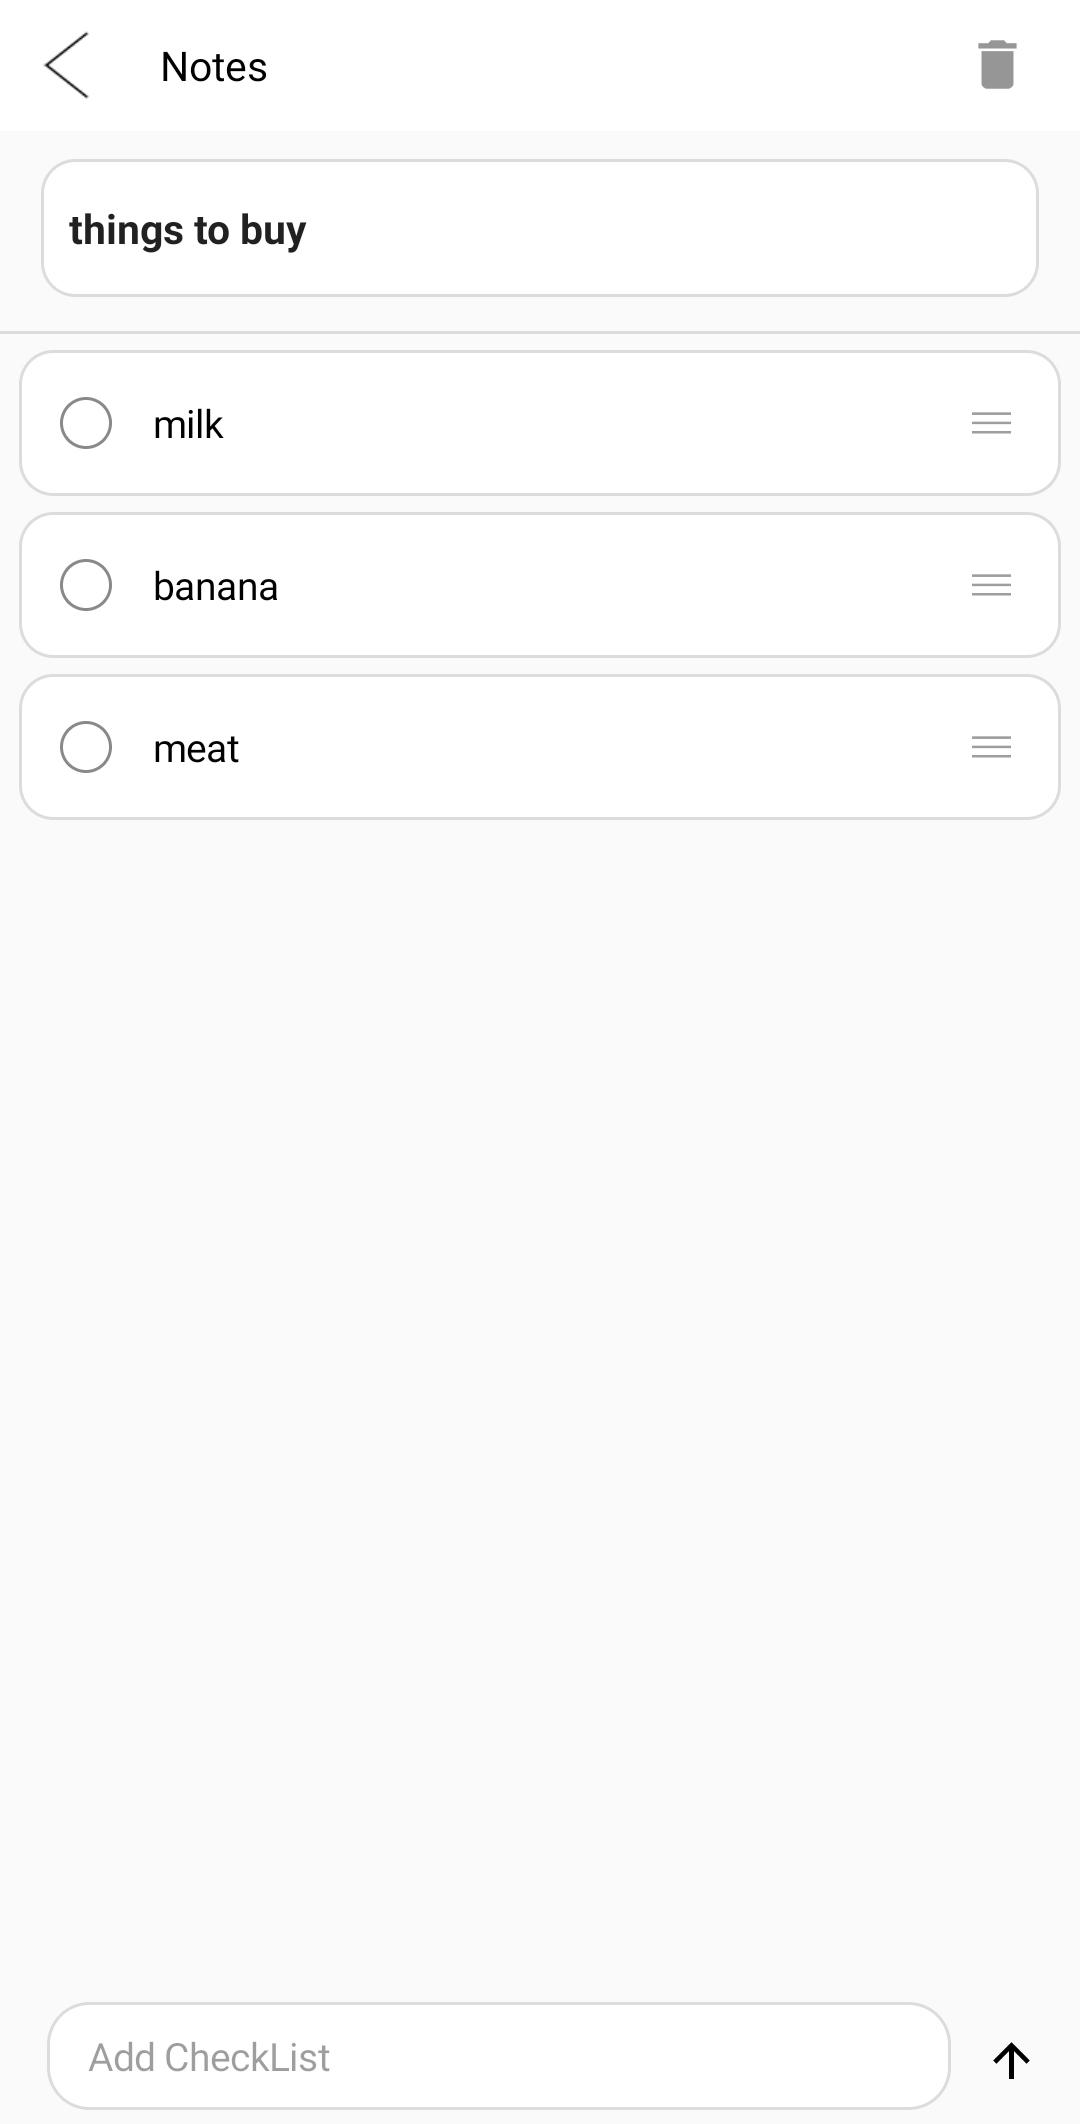Edit the "things to buy" title field
This screenshot has width=1080, height=2124.
[539, 229]
